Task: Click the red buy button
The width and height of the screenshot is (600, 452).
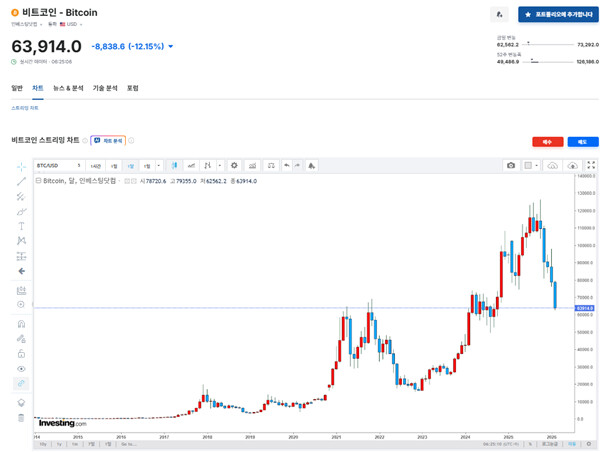Action: (548, 142)
